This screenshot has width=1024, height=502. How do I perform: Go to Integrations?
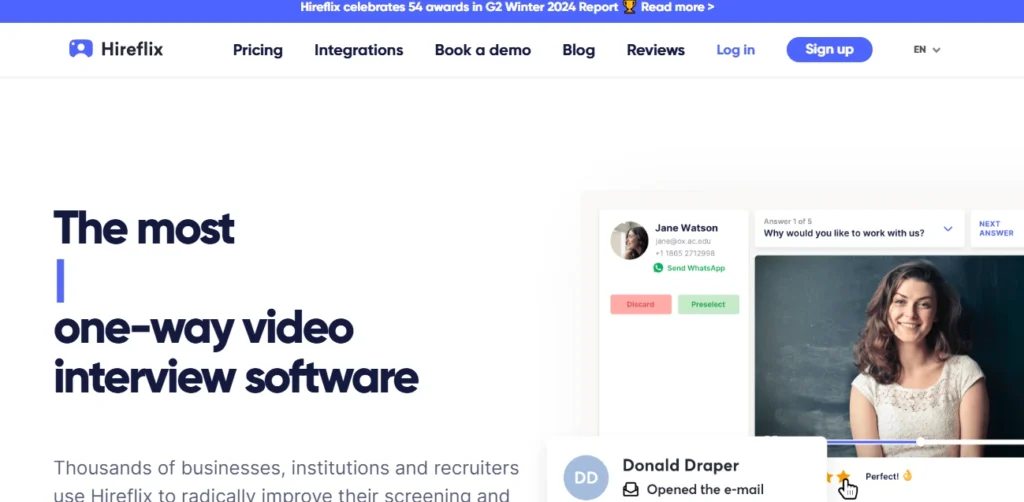click(359, 50)
